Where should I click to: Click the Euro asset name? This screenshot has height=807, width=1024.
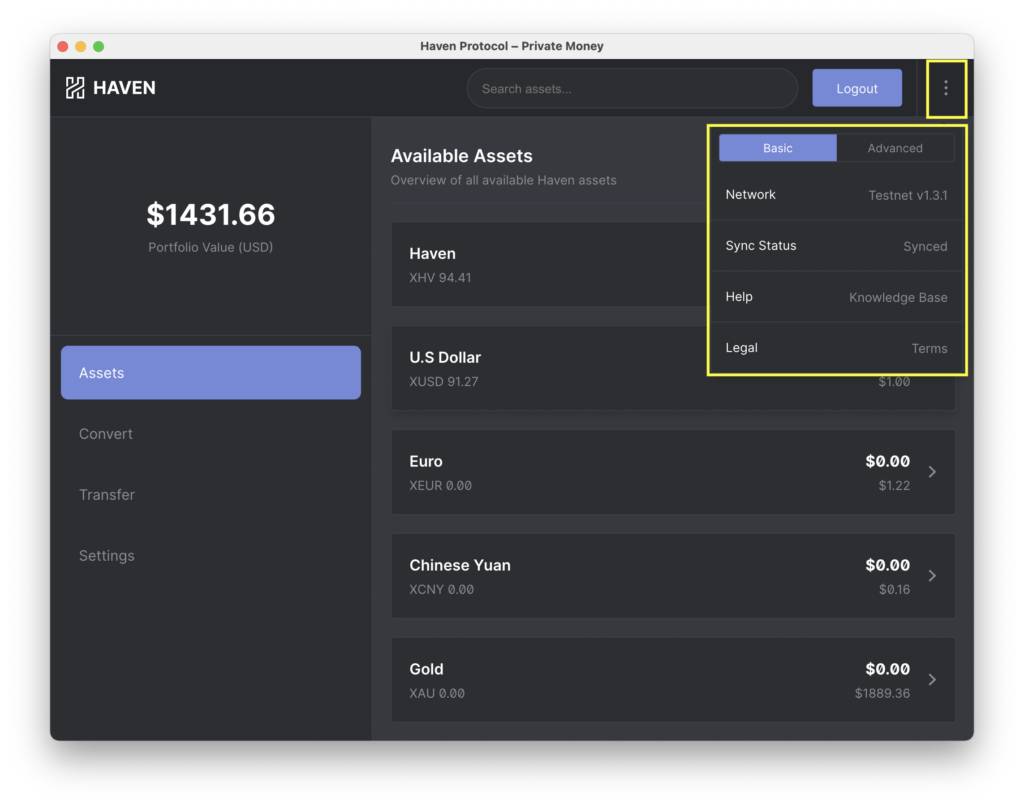click(x=426, y=462)
